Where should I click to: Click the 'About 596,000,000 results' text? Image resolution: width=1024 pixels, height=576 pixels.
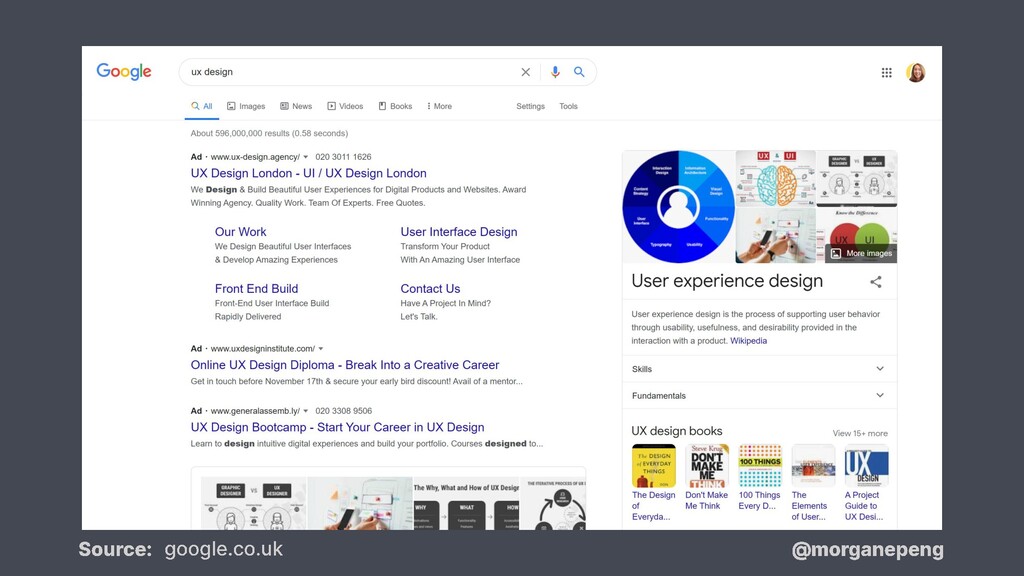pyautogui.click(x=269, y=133)
